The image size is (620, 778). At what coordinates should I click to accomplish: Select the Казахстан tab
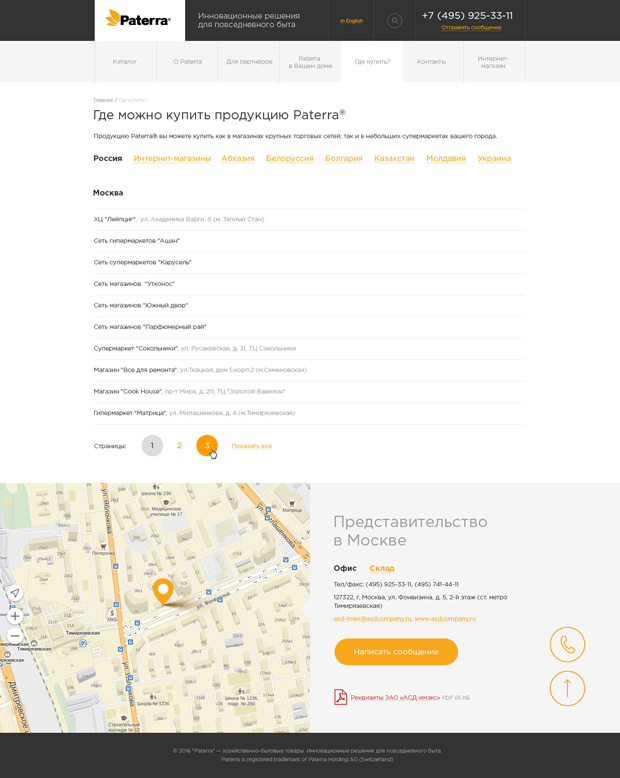point(394,158)
